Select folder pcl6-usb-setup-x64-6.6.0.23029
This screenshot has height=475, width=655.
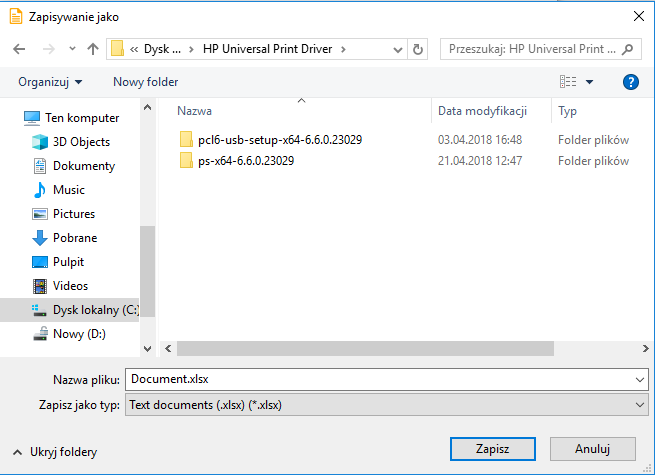click(280, 140)
